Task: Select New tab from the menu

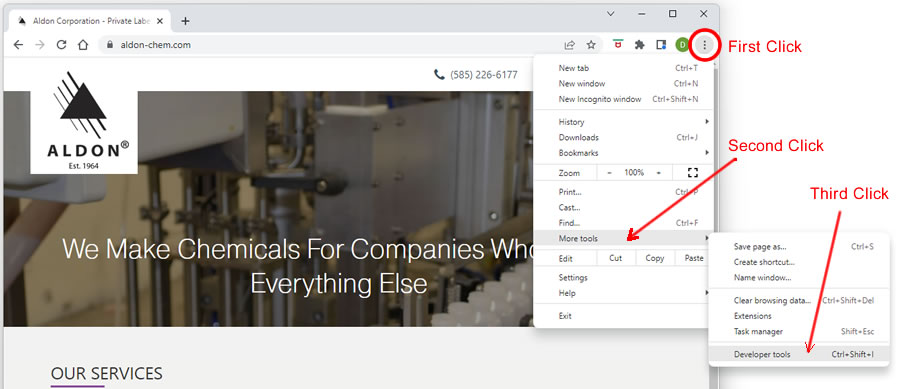Action: coord(623,68)
